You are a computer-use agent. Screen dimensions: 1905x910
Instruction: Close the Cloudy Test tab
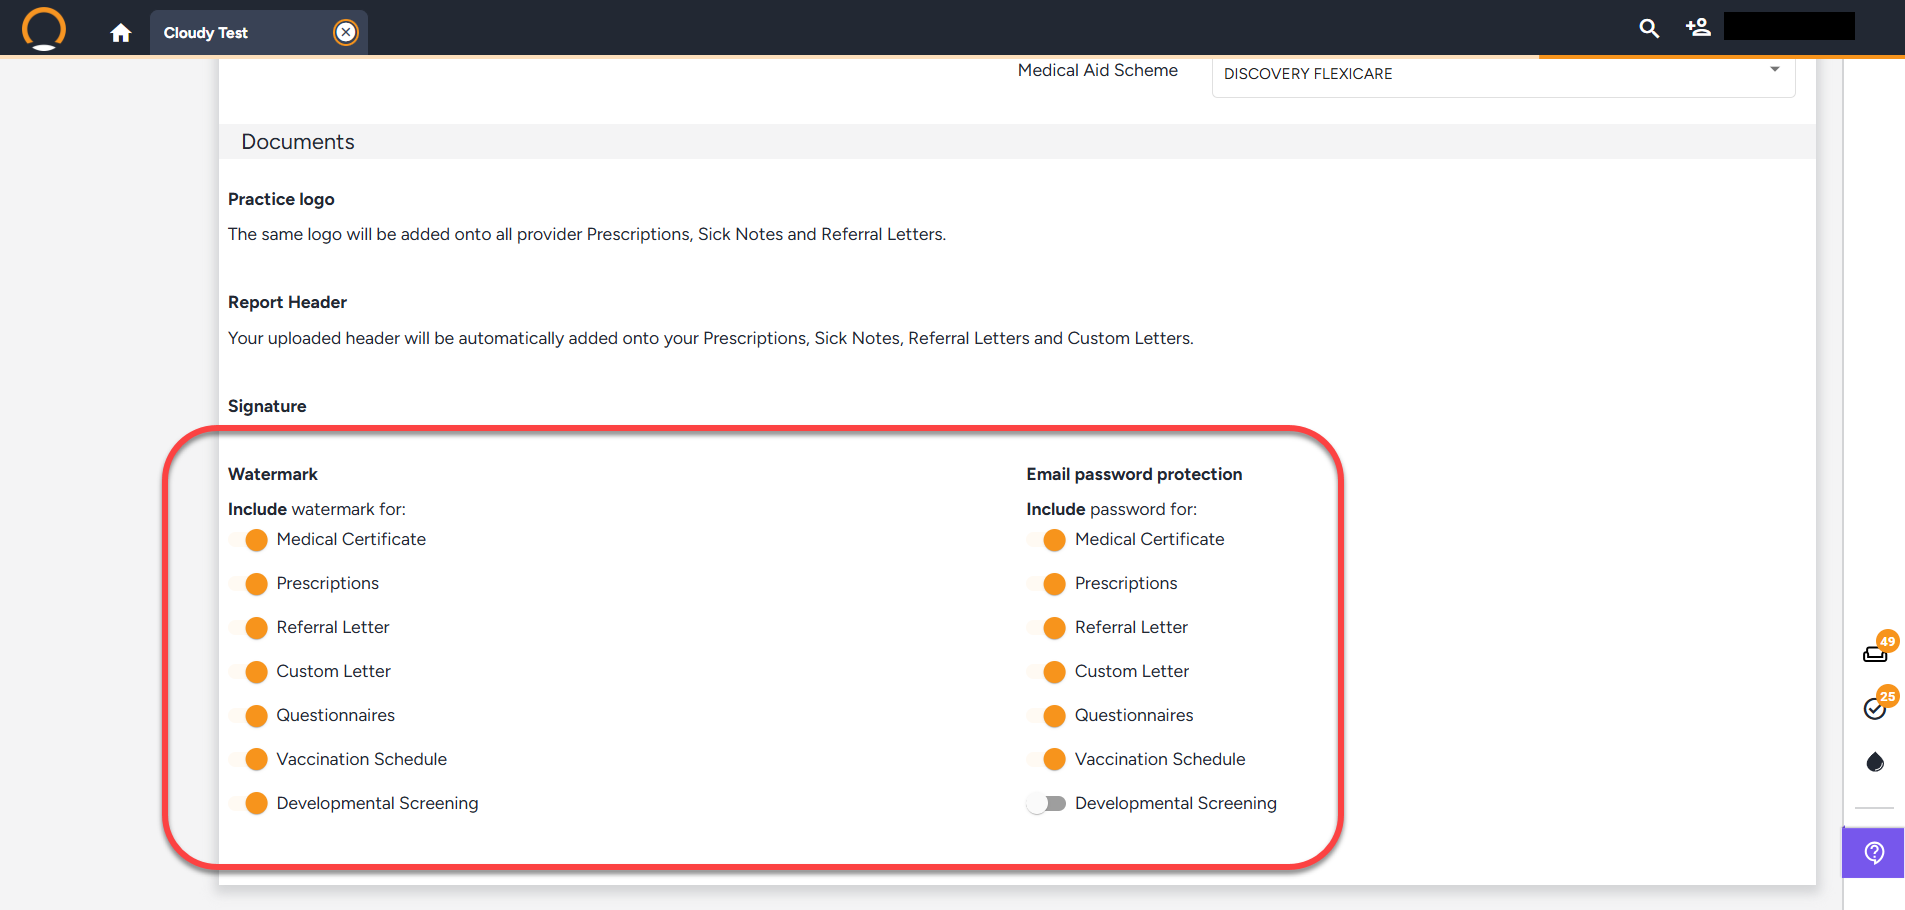tap(345, 33)
